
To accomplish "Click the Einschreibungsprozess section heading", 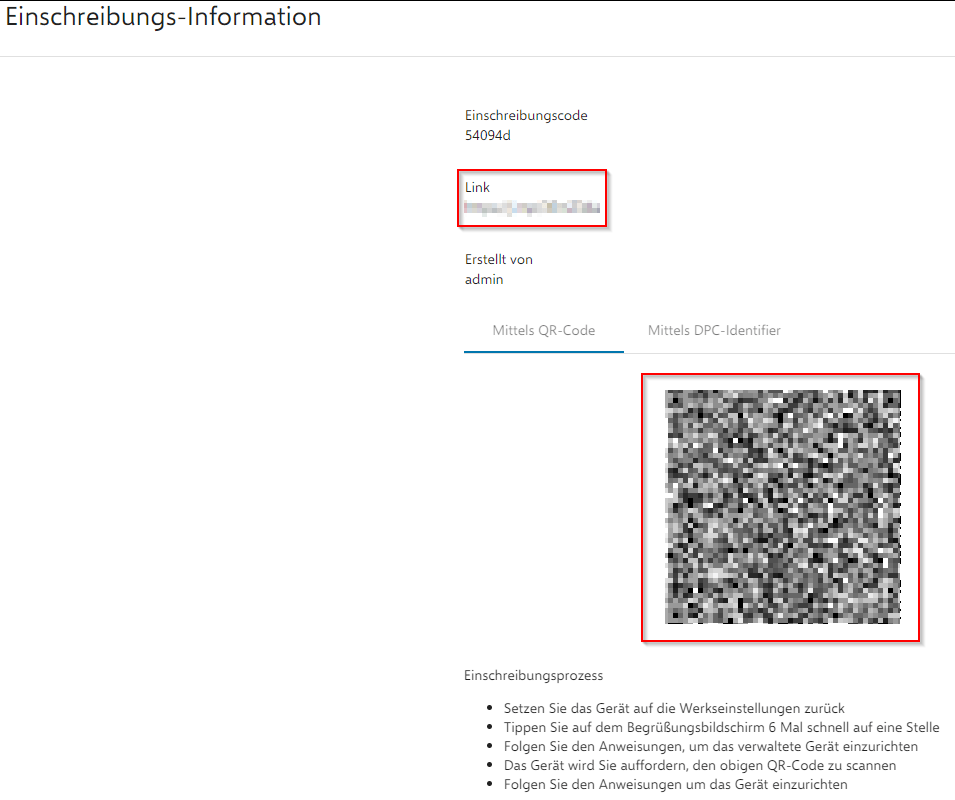I will click(x=534, y=675).
